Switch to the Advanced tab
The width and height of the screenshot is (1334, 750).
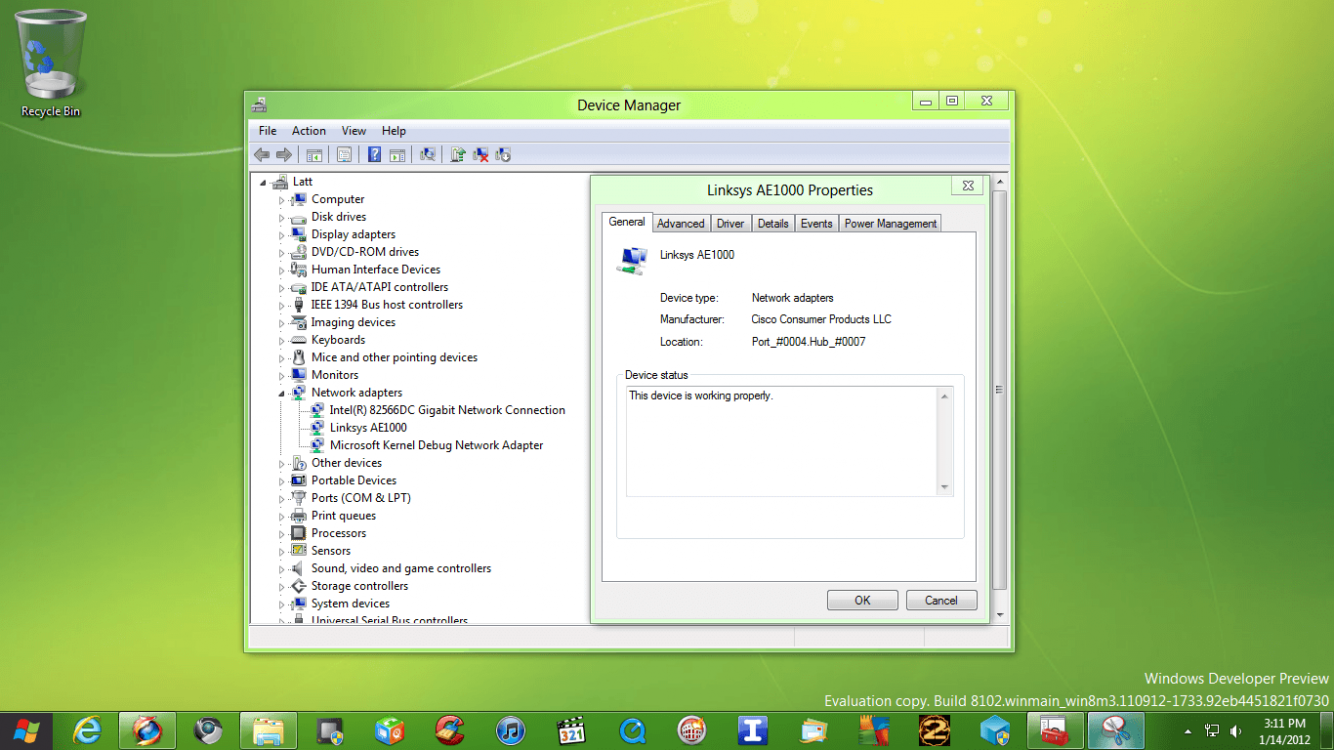coord(681,224)
